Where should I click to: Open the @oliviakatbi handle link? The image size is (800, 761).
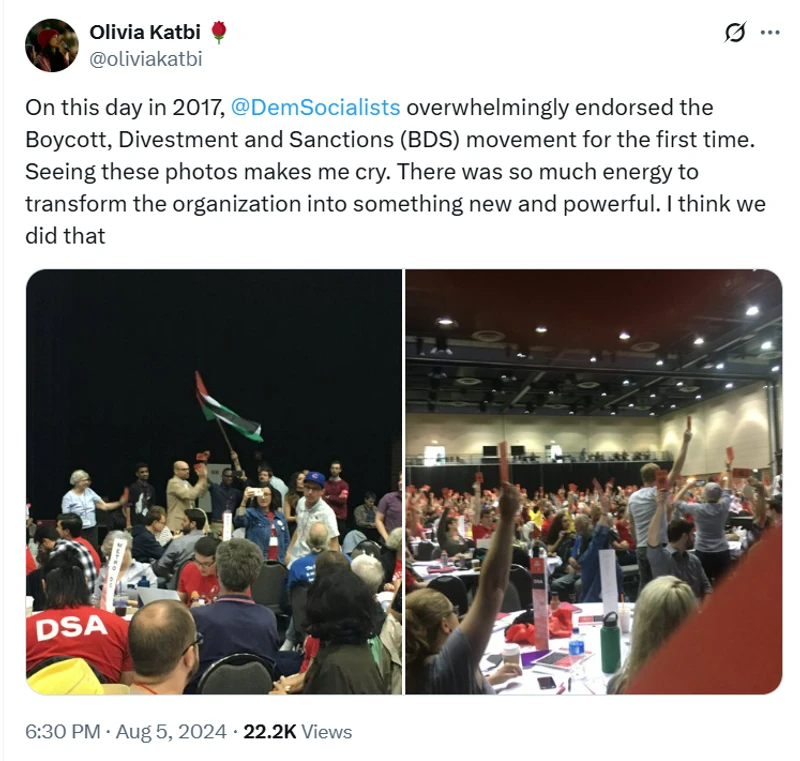pyautogui.click(x=146, y=59)
